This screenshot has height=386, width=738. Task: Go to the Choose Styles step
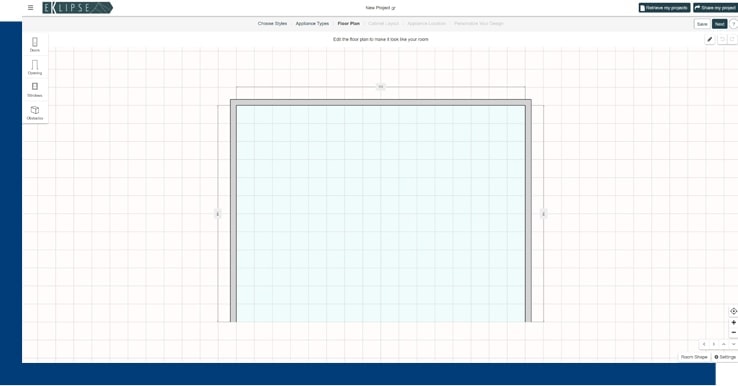pos(272,24)
